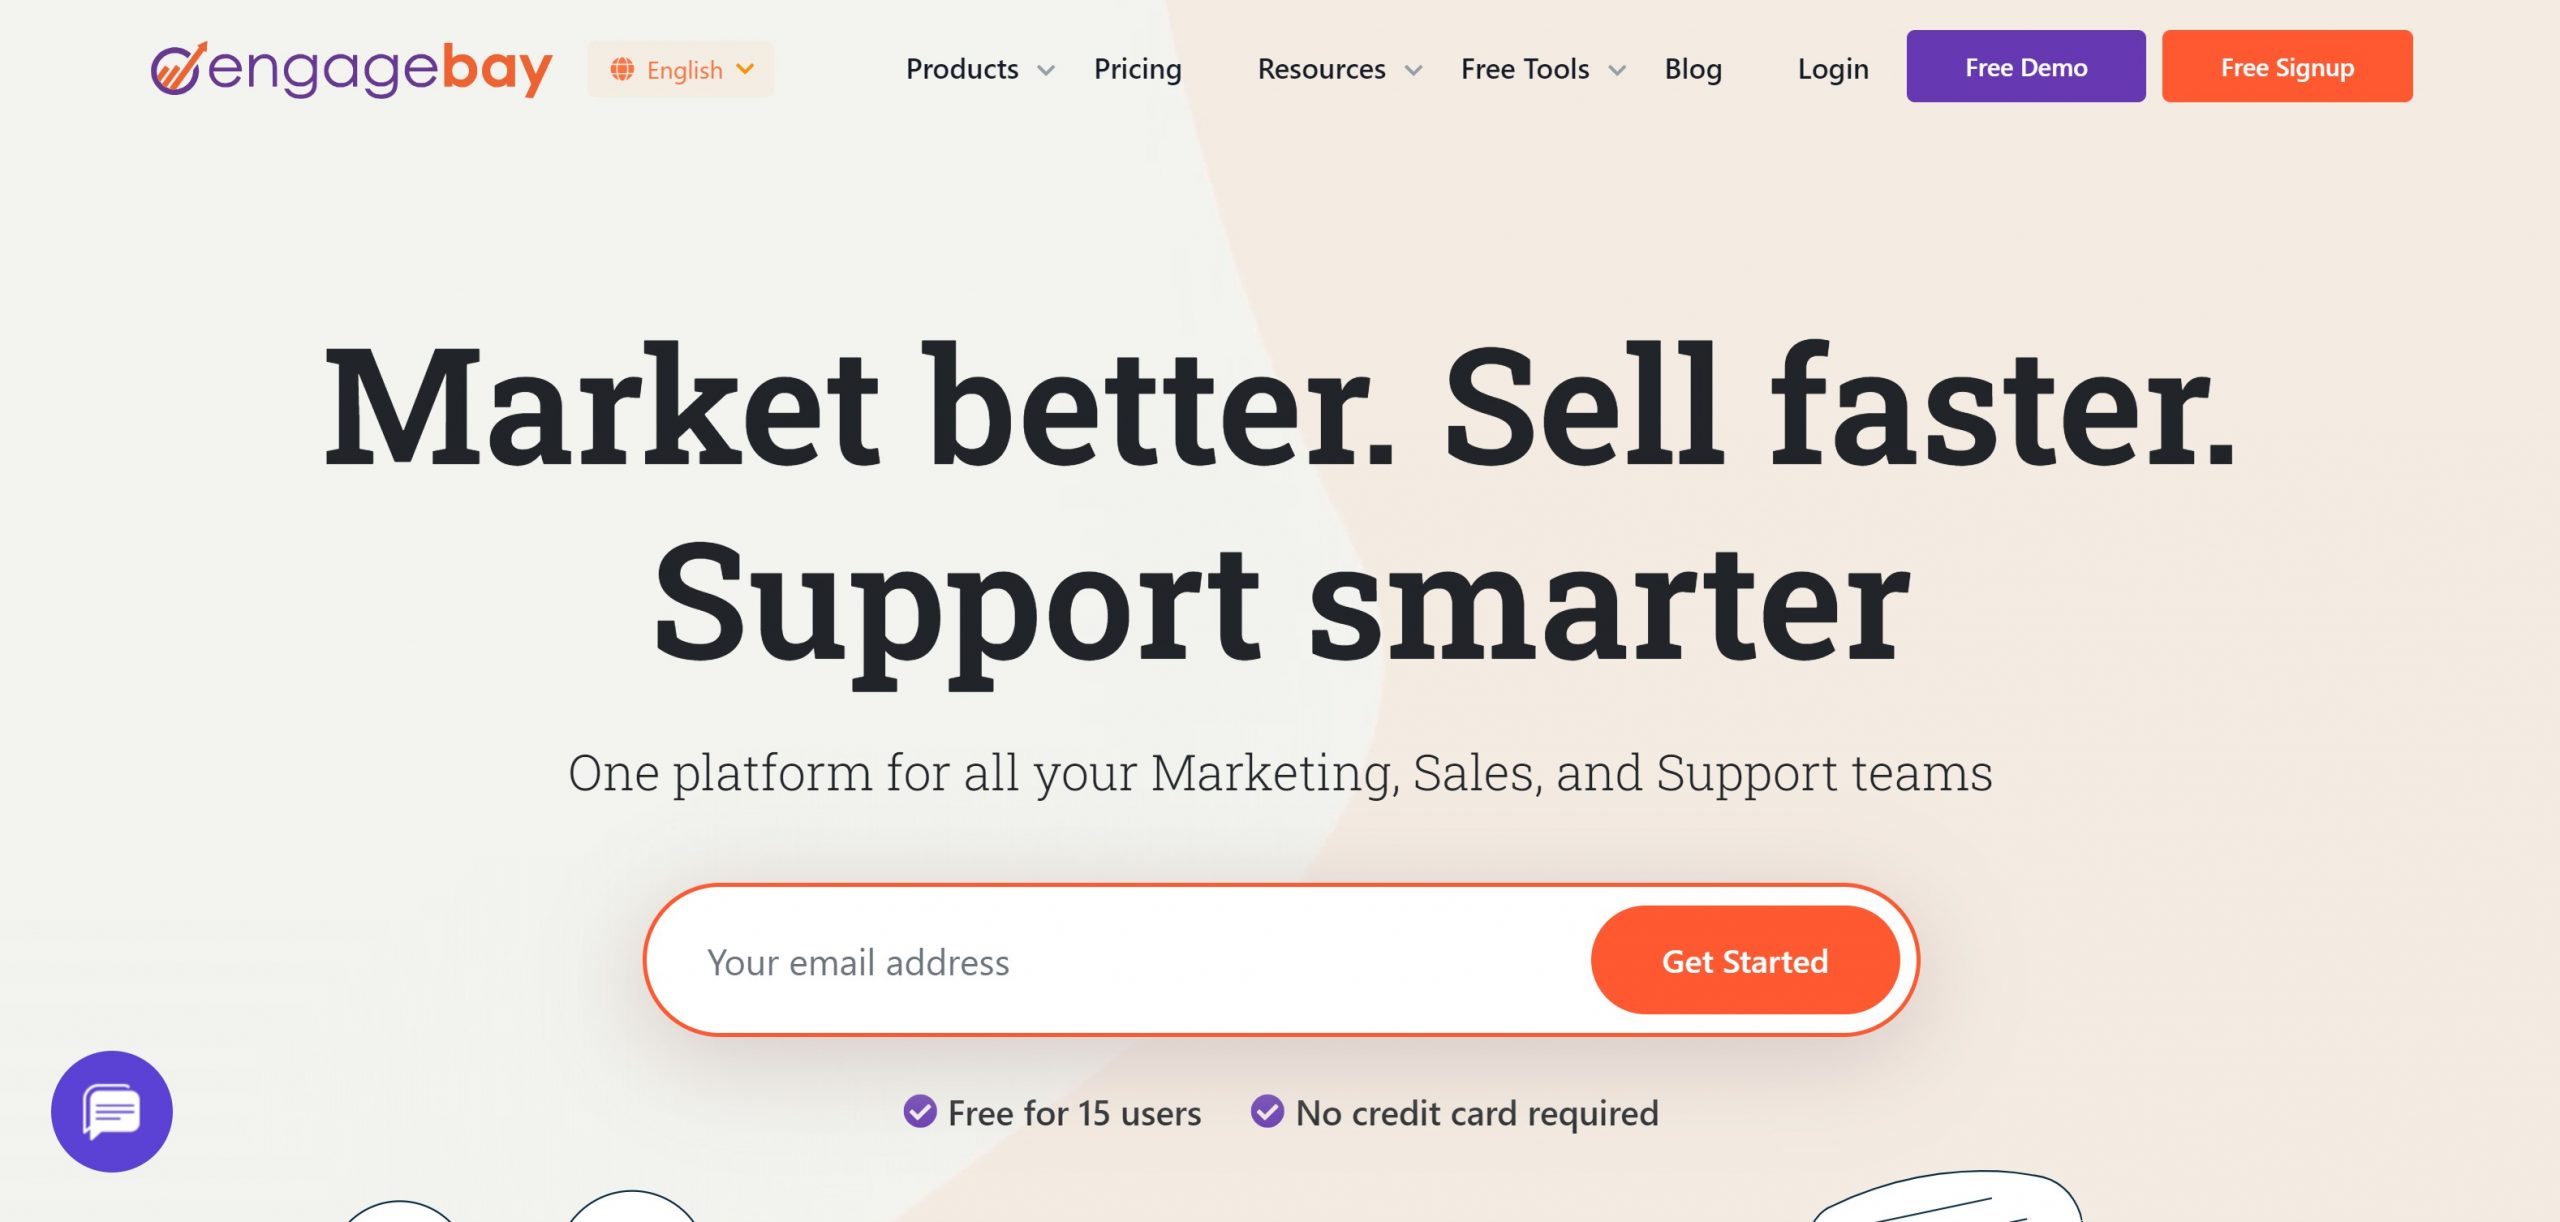
Task: Click the orange Free Signup button
Action: [x=2287, y=67]
